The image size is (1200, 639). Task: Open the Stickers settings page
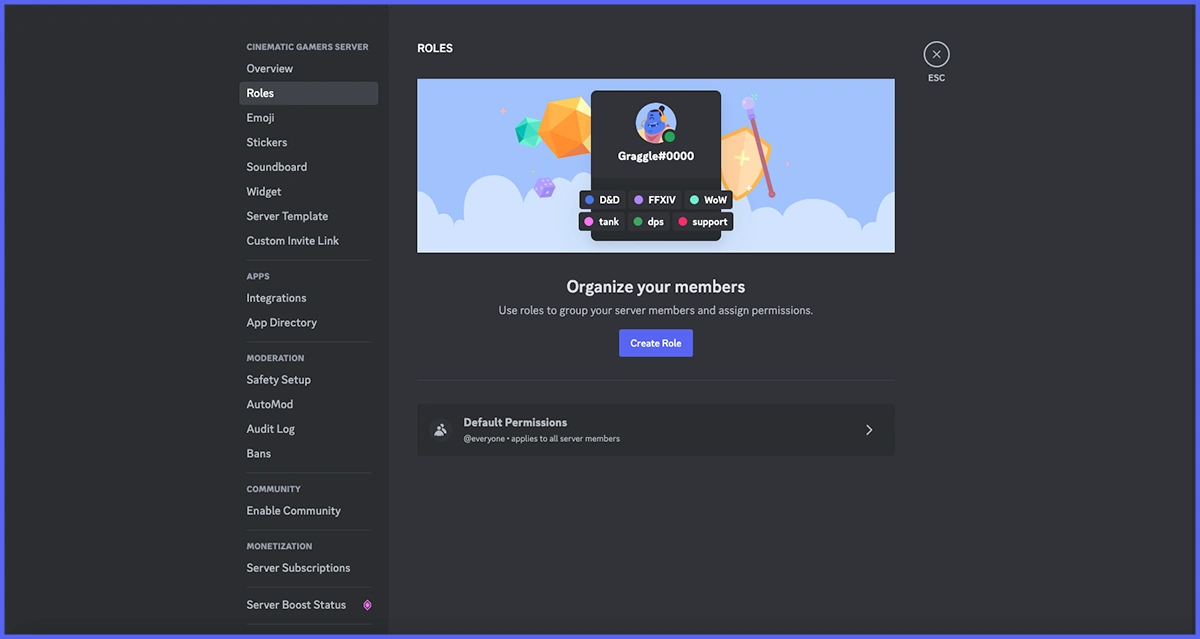(267, 143)
